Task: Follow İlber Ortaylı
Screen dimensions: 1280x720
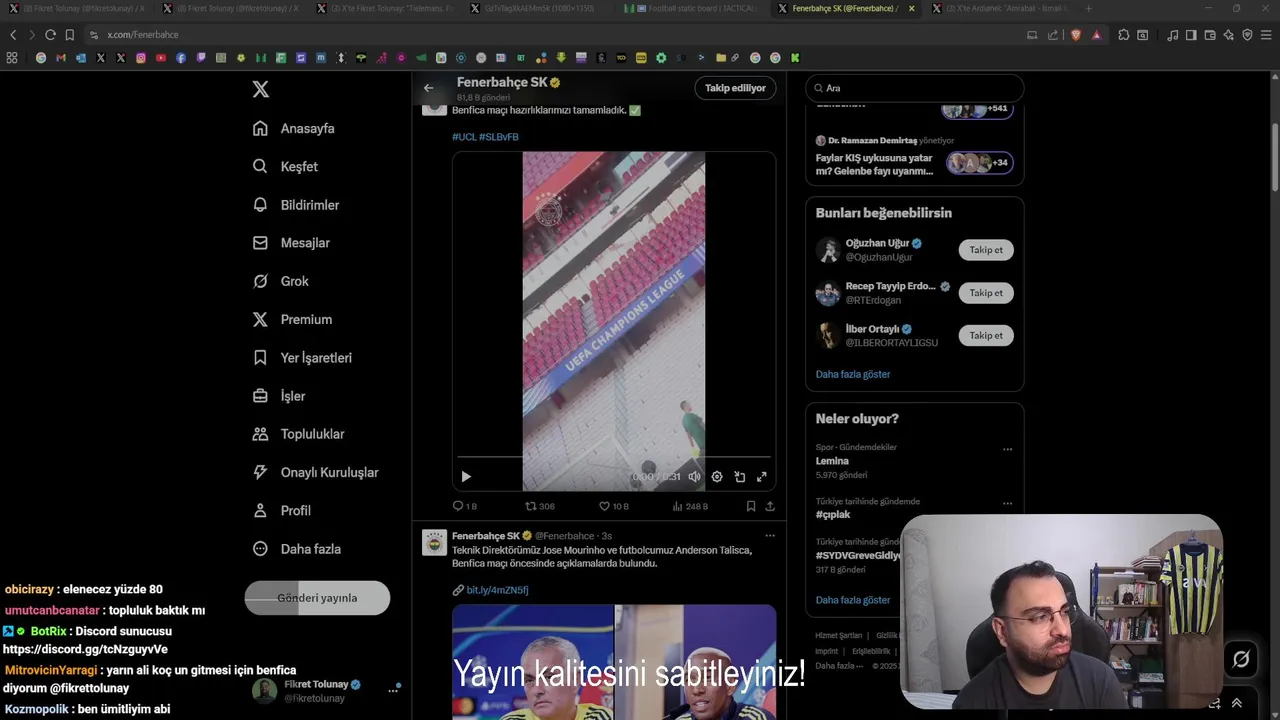Action: tap(986, 335)
